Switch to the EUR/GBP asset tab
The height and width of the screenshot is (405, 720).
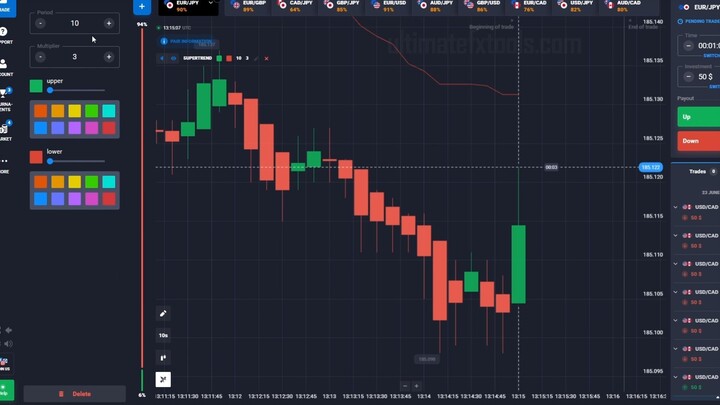click(x=249, y=6)
